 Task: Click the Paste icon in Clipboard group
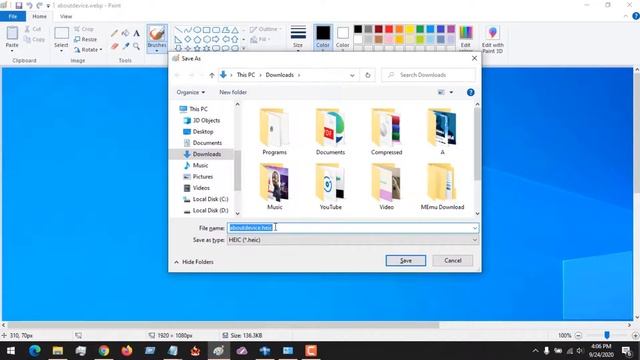point(12,34)
